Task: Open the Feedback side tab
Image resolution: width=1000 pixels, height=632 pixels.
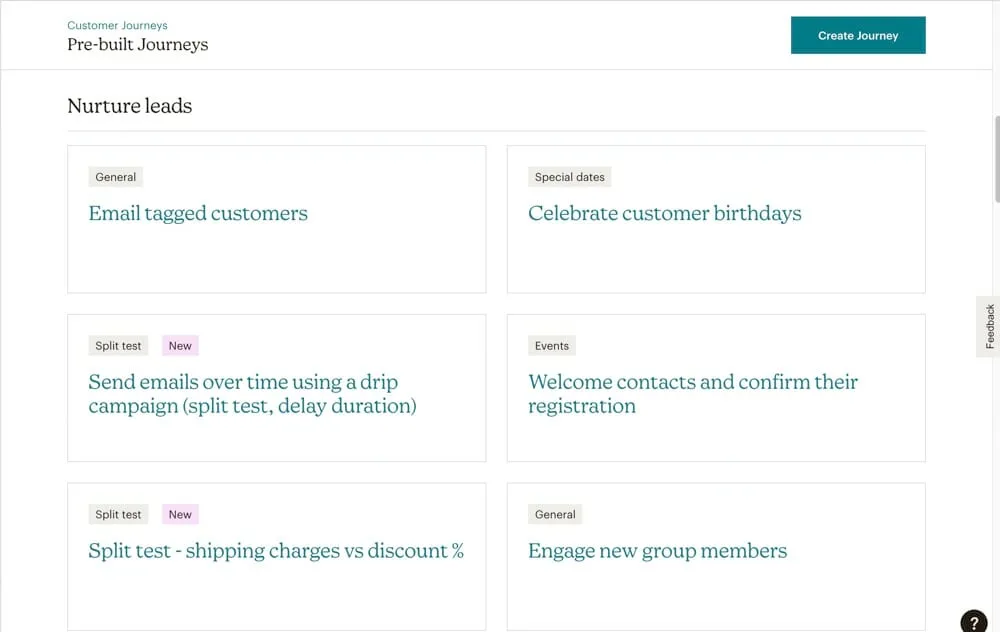Action: point(989,326)
